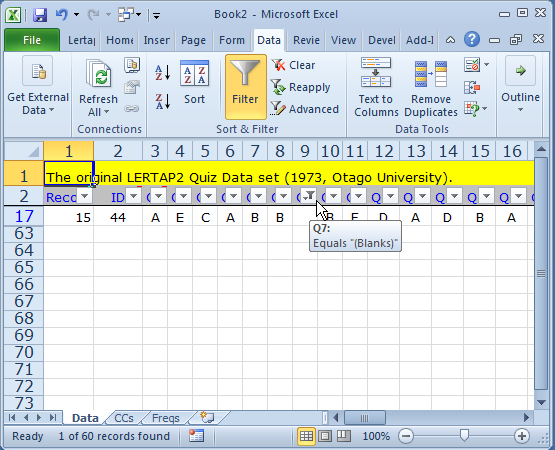Click Remove Duplicates icon
Screen dimensions: 555x450
(431, 74)
